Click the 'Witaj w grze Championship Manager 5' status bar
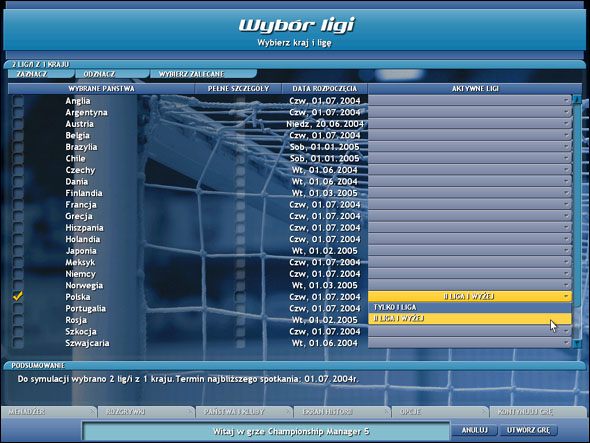The height and width of the screenshot is (443, 590). pos(266,431)
